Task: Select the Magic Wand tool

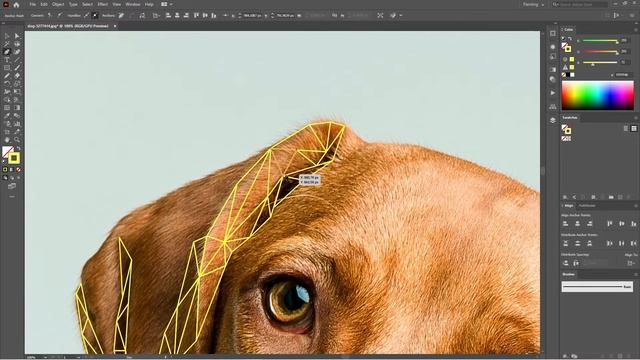Action: coord(7,44)
